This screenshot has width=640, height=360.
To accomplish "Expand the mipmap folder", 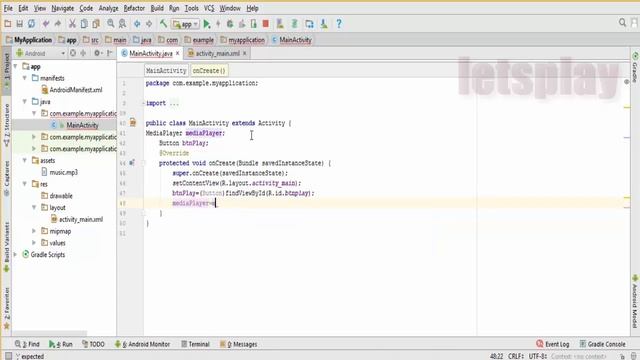I will click(x=34, y=231).
